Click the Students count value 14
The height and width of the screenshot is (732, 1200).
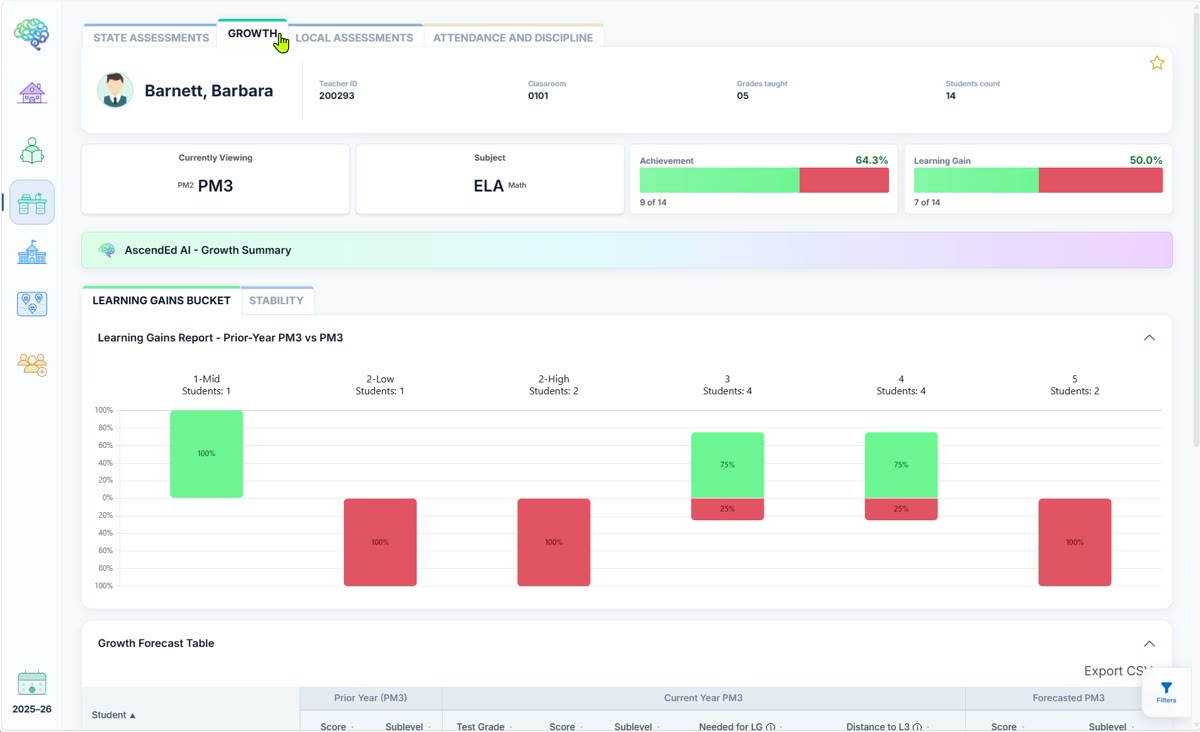click(x=951, y=96)
